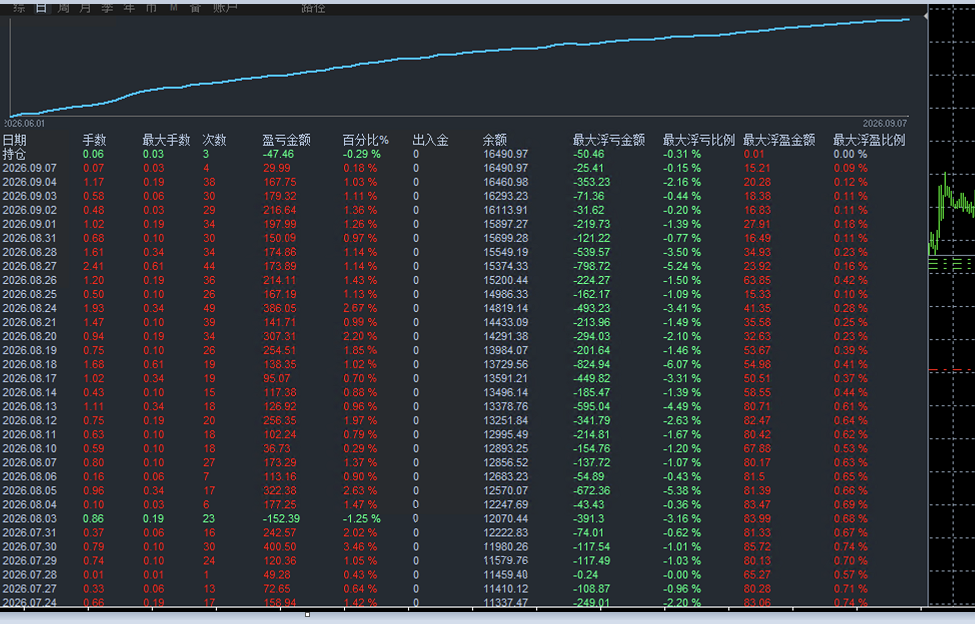Click the 最大浮亏金额 column header
The height and width of the screenshot is (624, 975).
coord(609,140)
